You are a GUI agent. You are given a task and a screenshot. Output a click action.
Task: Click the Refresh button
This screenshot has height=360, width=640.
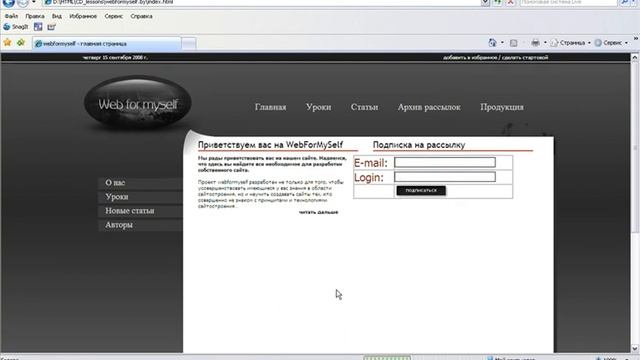pos(498,2)
